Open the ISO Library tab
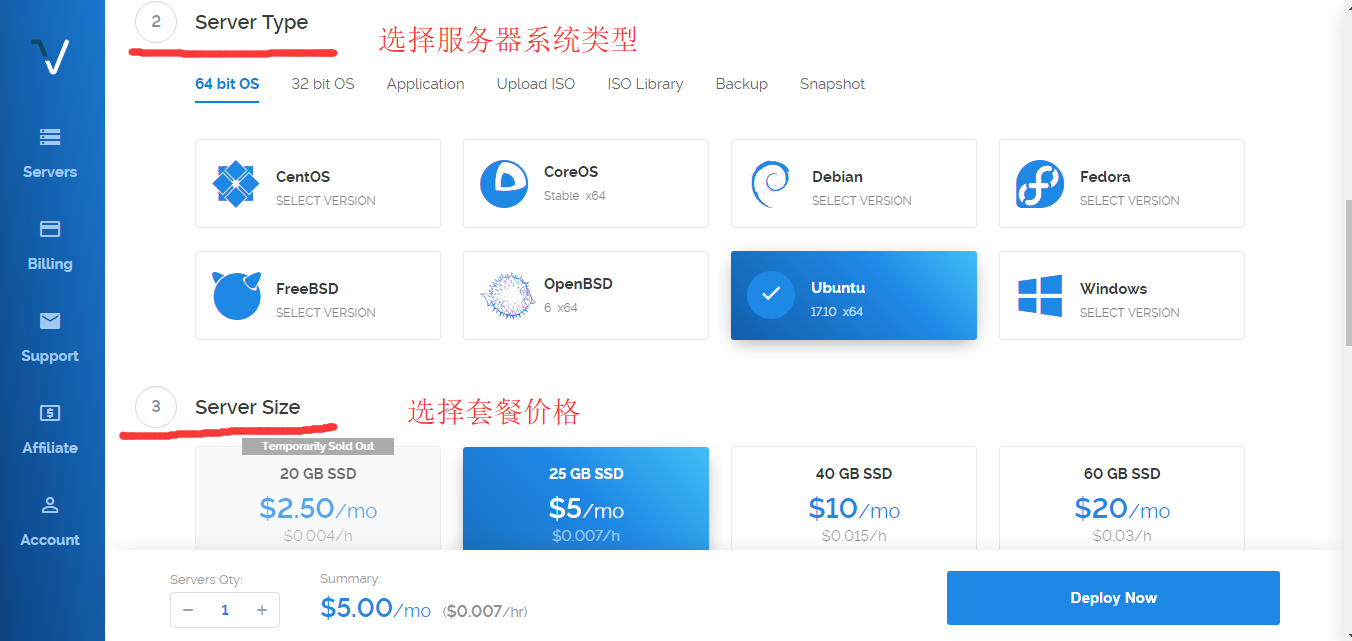 [646, 84]
